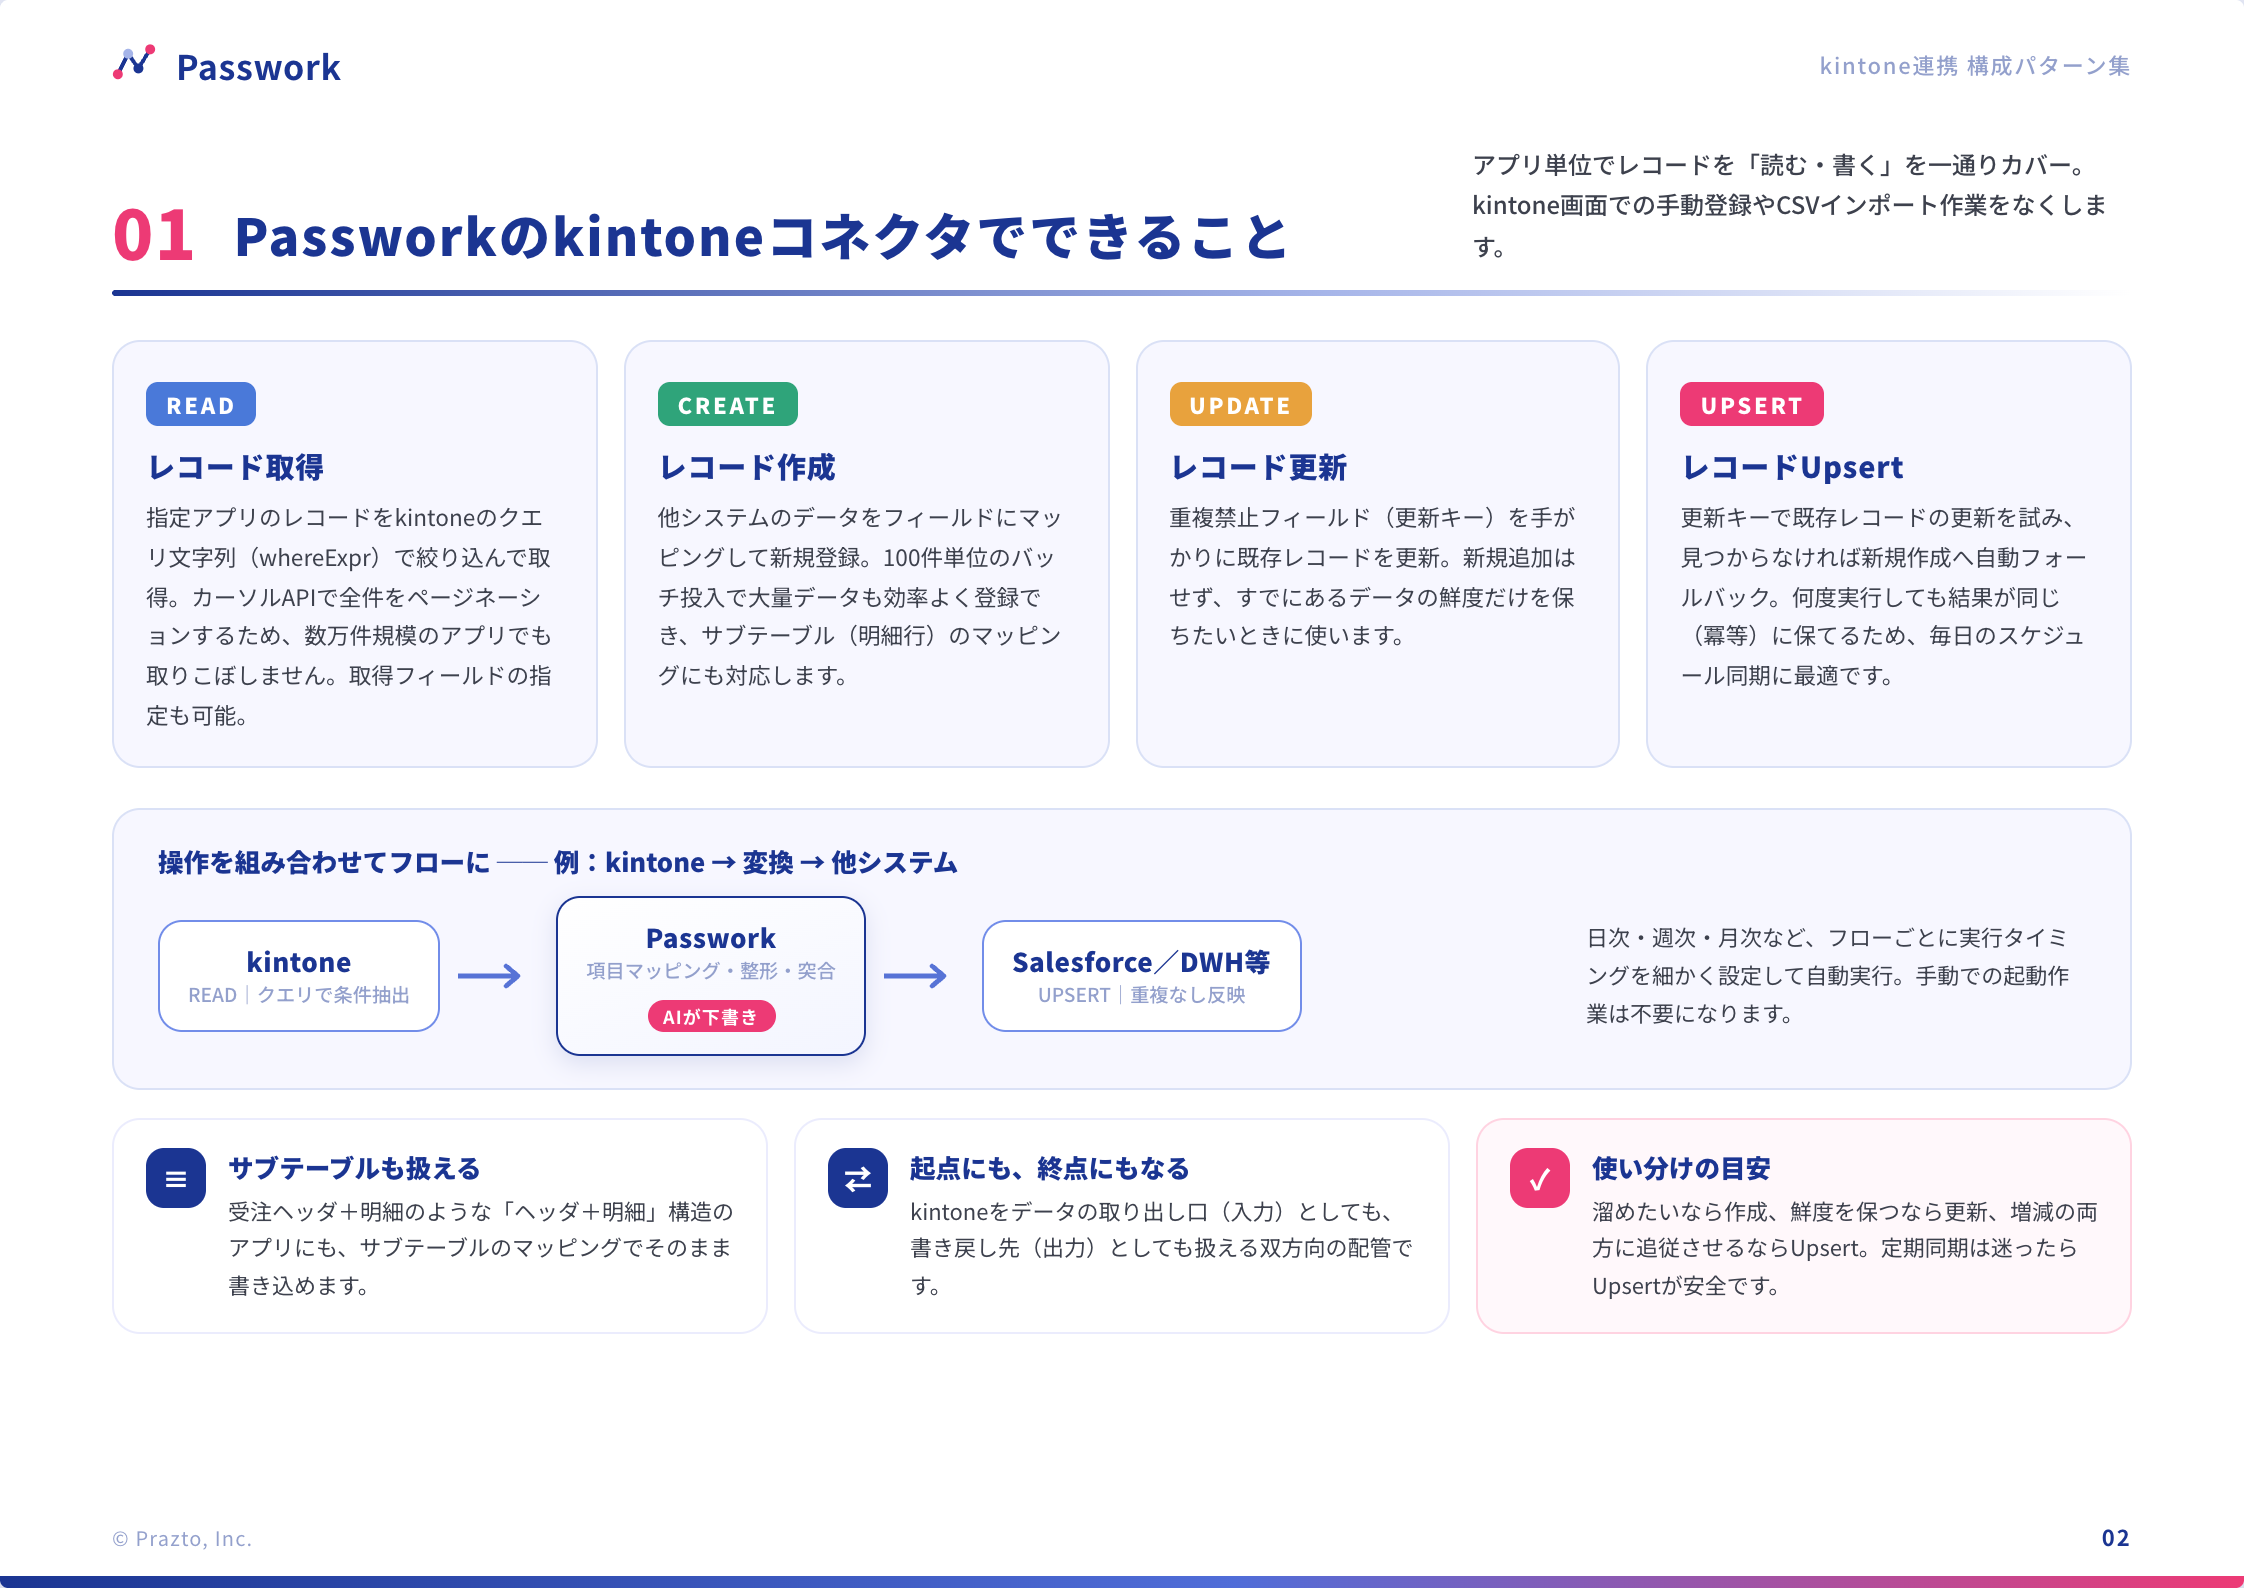The width and height of the screenshot is (2244, 1588).
Task: Click the green CREATE badge
Action: pyautogui.click(x=728, y=405)
